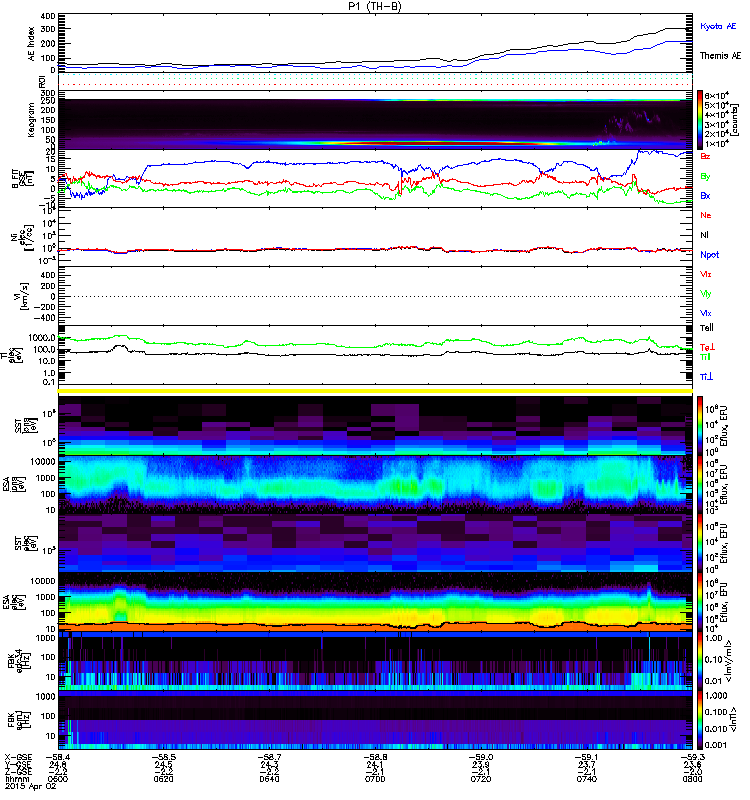Click the Keogram counts color bar
750x800 pixels.
(x=700, y=120)
